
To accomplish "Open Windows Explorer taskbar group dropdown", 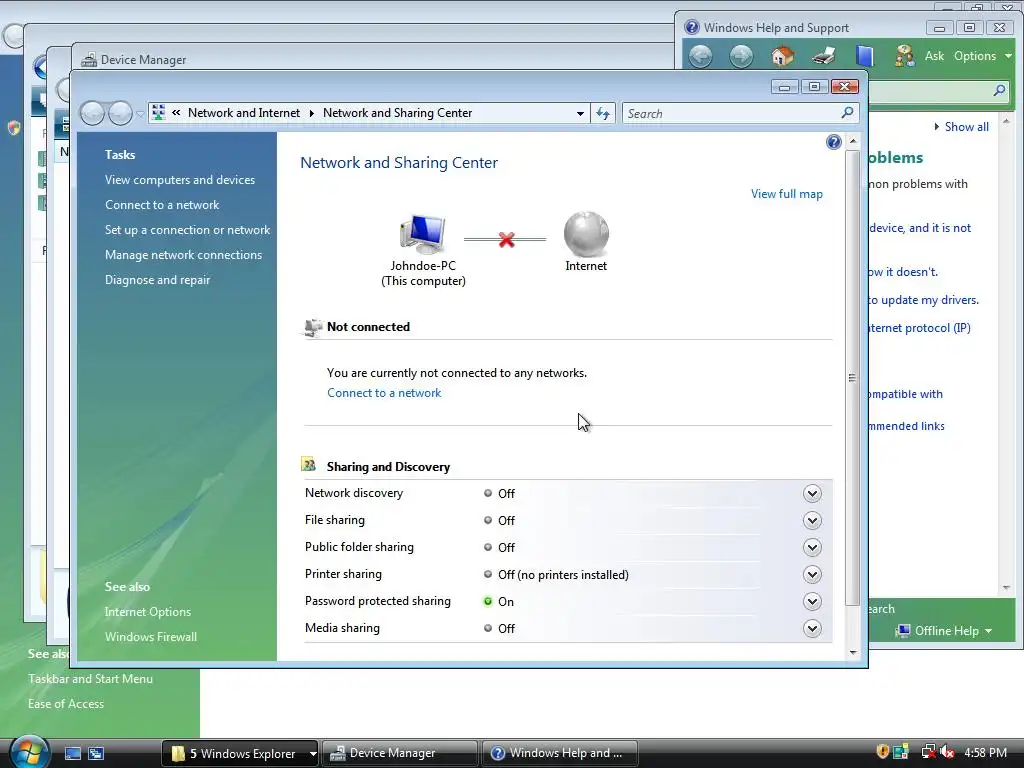I will 313,754.
